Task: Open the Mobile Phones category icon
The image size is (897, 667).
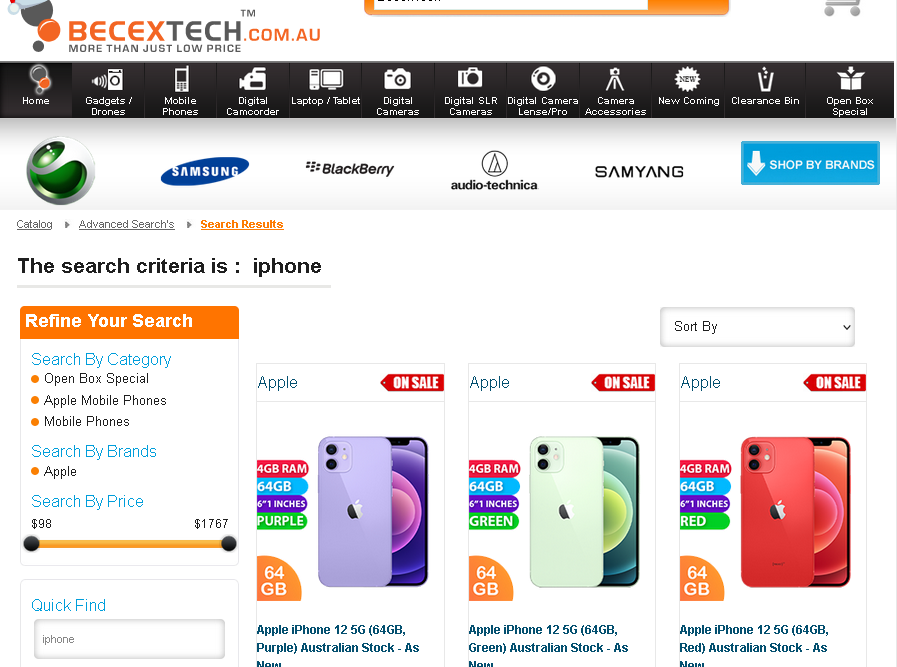Action: (x=180, y=79)
